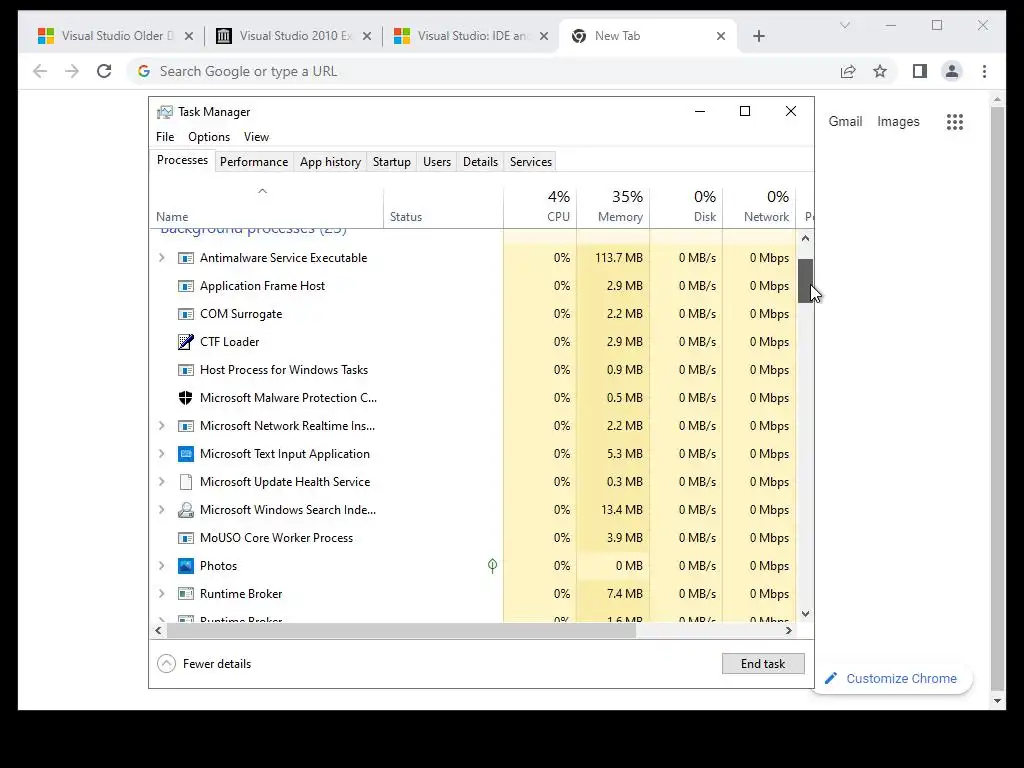The height and width of the screenshot is (768, 1024).
Task: Click Customize Chrome button
Action: click(892, 679)
